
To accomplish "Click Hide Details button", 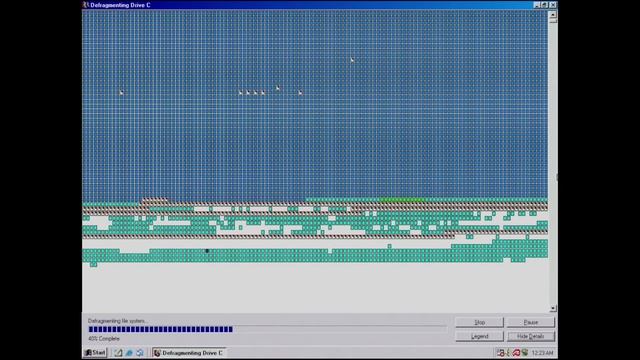I will (x=531, y=336).
